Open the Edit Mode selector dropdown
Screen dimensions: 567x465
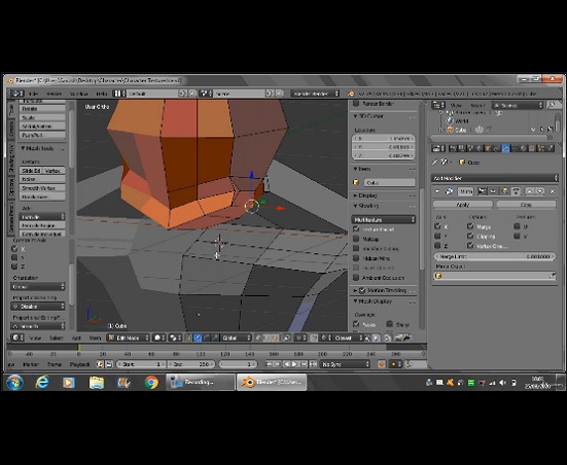click(128, 338)
